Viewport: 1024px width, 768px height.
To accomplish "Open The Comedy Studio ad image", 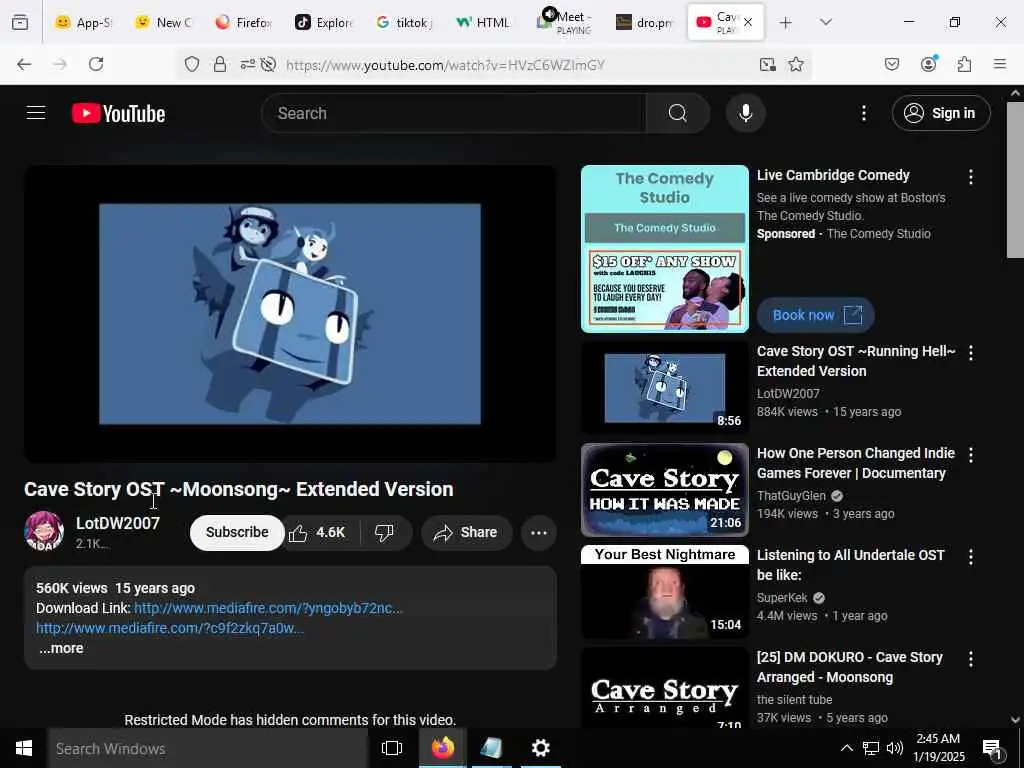I will pos(665,249).
